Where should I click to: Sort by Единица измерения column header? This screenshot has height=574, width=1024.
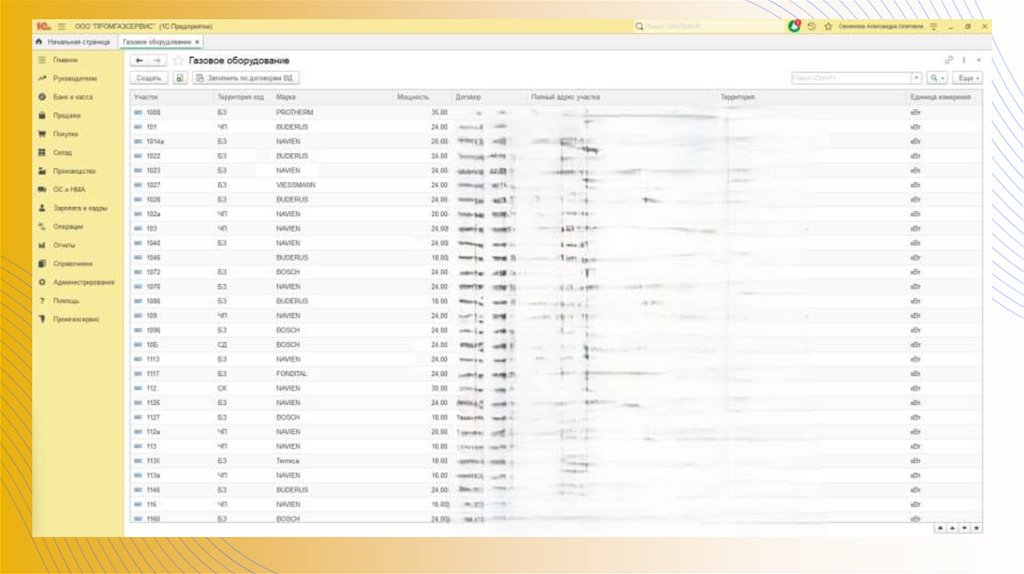click(x=940, y=97)
